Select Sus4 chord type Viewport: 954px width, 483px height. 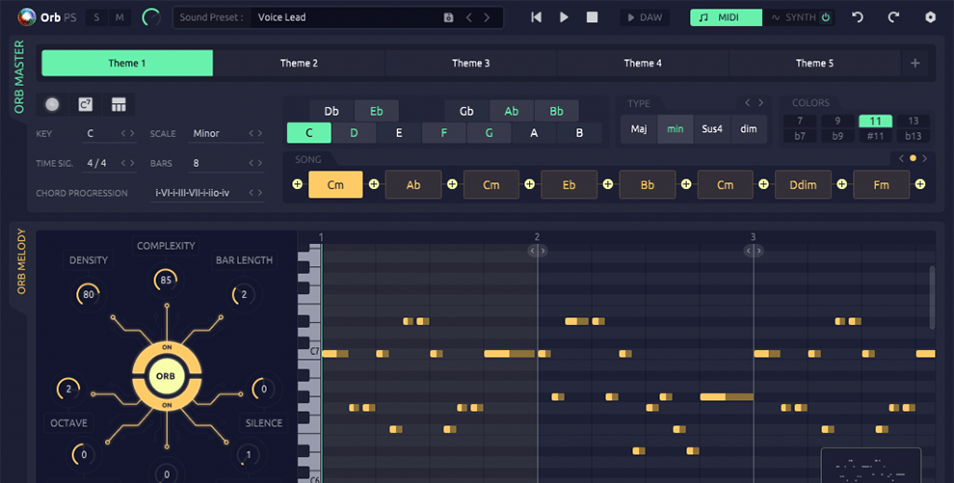coord(712,129)
